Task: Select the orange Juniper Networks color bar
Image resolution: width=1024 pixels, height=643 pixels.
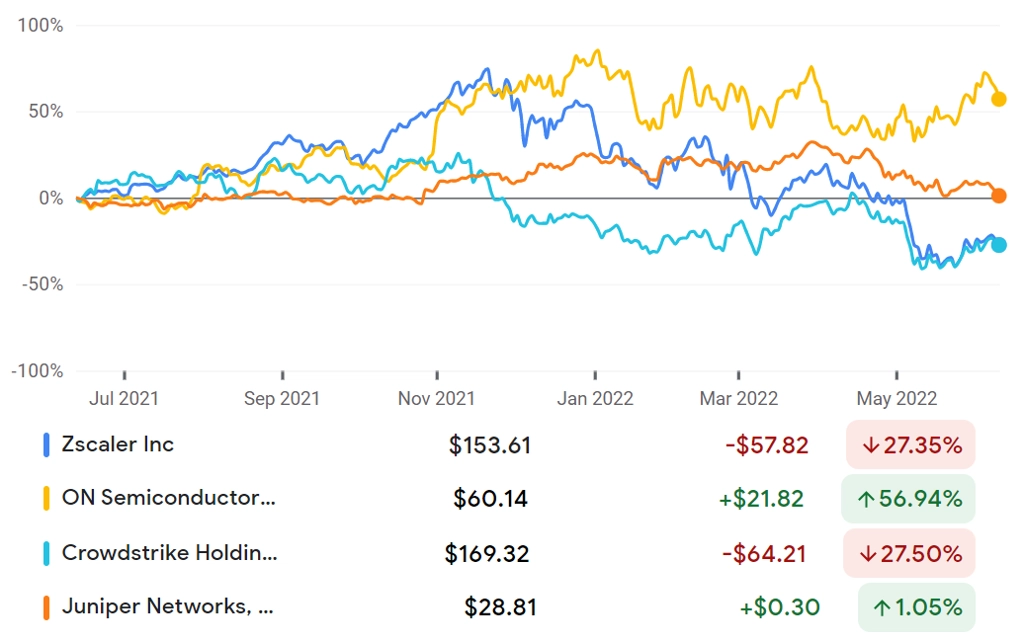Action: 46,607
